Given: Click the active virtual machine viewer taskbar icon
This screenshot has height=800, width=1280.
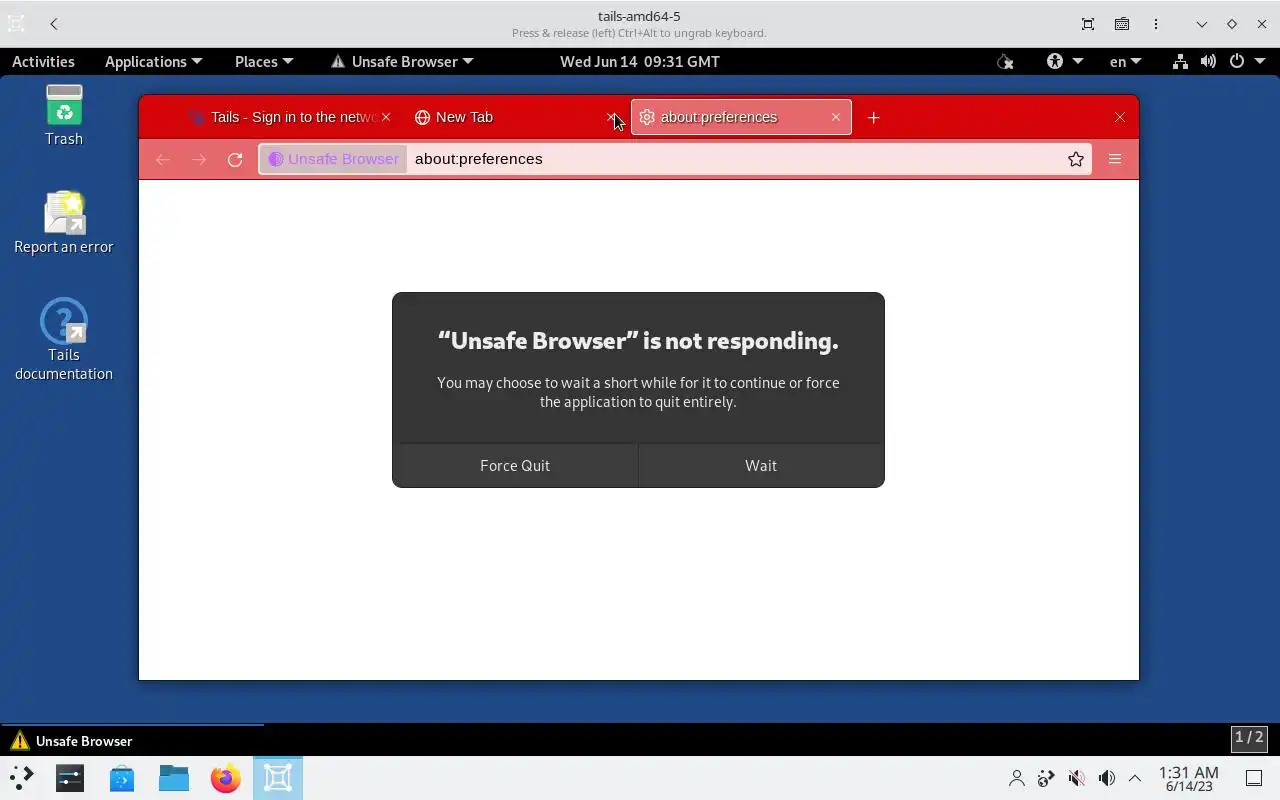Looking at the screenshot, I should (278, 778).
